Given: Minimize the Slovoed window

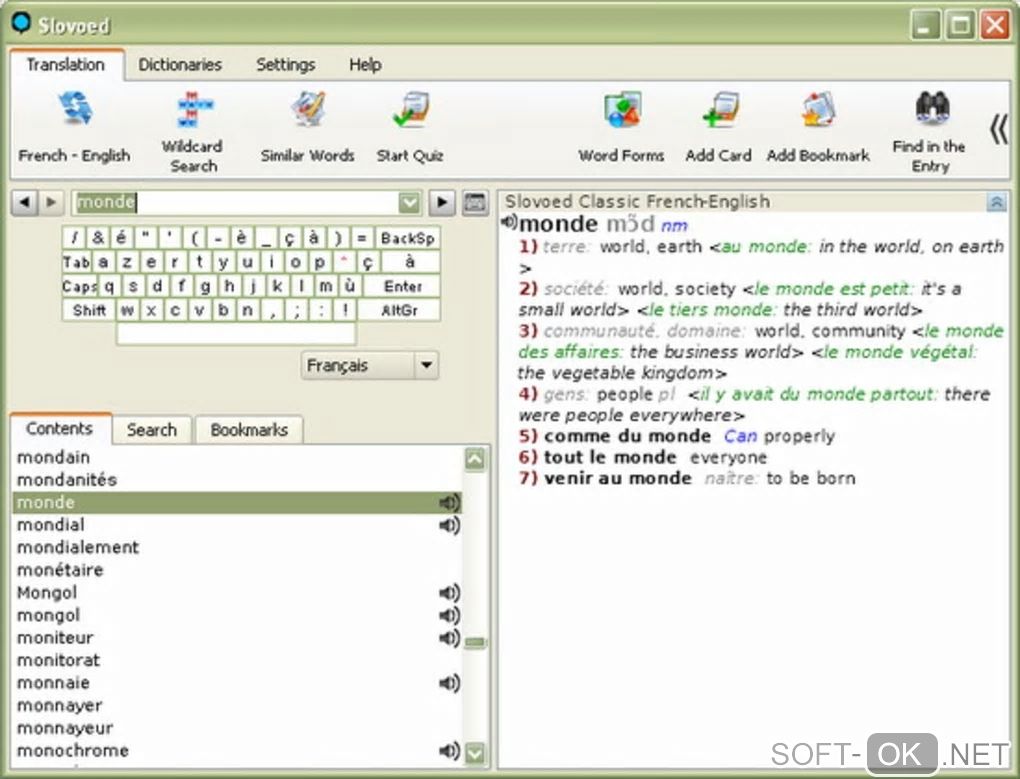Looking at the screenshot, I should pos(924,25).
